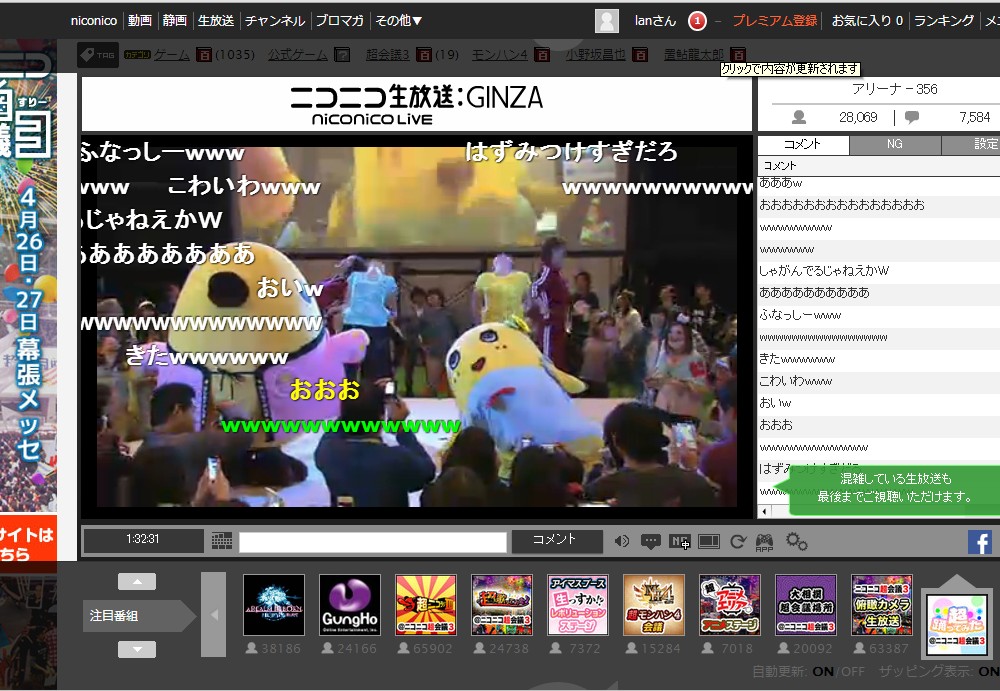Click the comment text input field
The height and width of the screenshot is (691, 1000).
pyautogui.click(x=373, y=542)
